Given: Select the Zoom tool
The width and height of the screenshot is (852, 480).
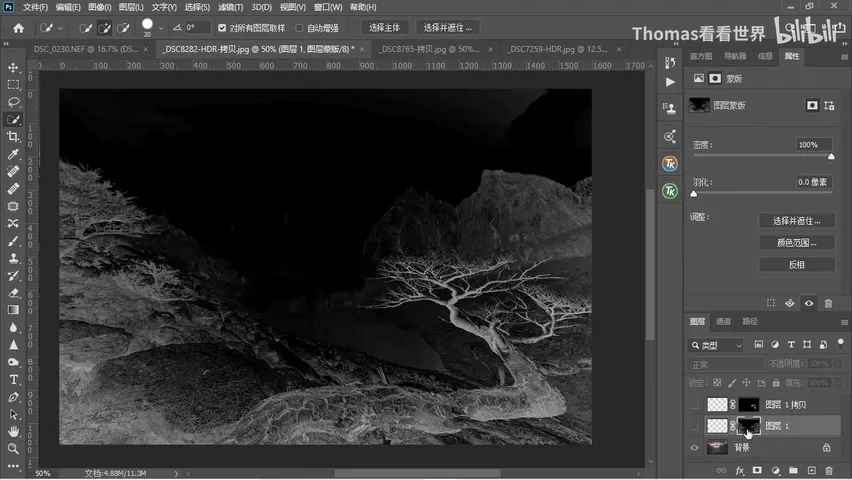Looking at the screenshot, I should click(13, 448).
